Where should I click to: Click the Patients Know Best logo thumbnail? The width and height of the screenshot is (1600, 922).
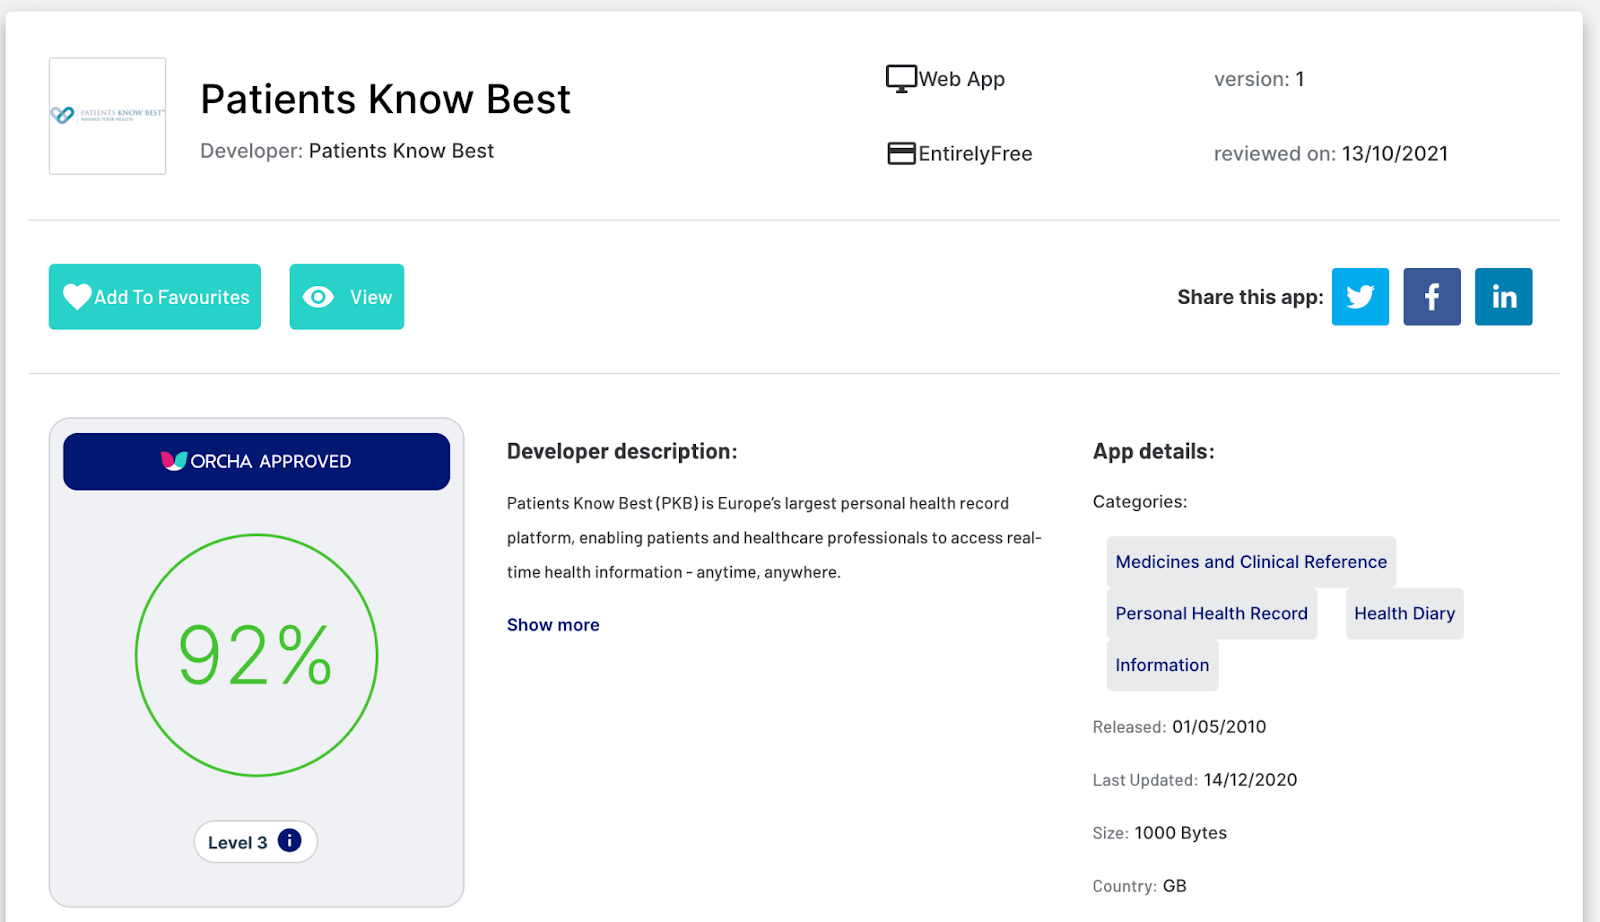click(x=108, y=116)
